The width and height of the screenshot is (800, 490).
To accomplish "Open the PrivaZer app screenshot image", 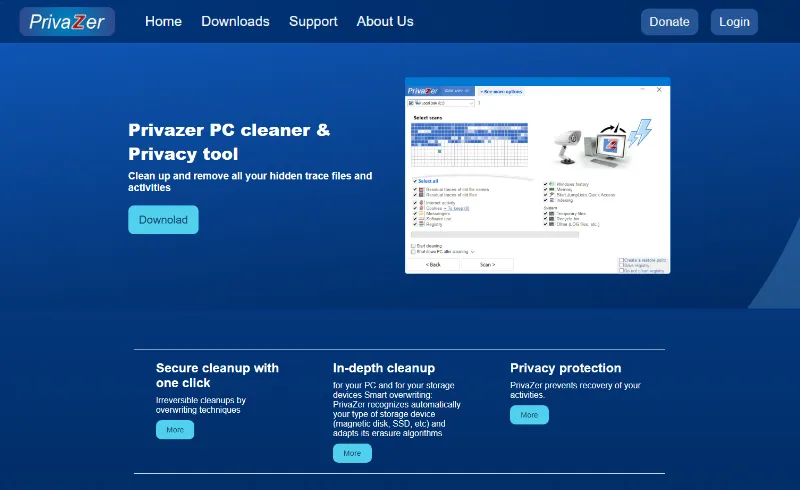I will point(537,176).
